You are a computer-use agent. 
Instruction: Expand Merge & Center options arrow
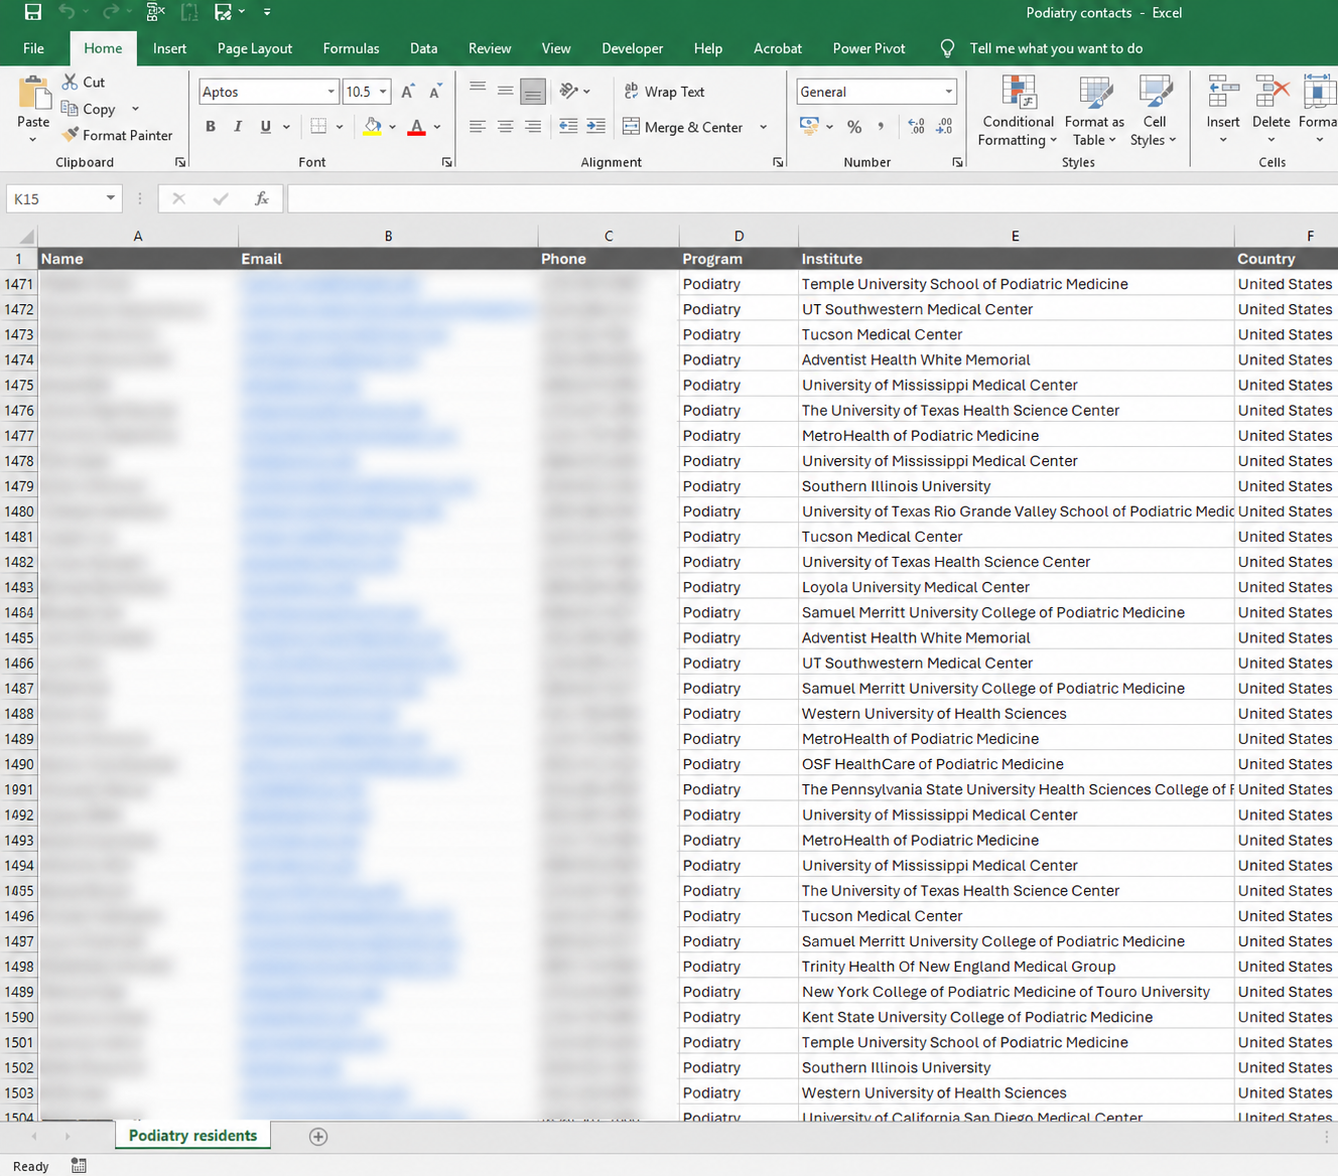coord(763,127)
